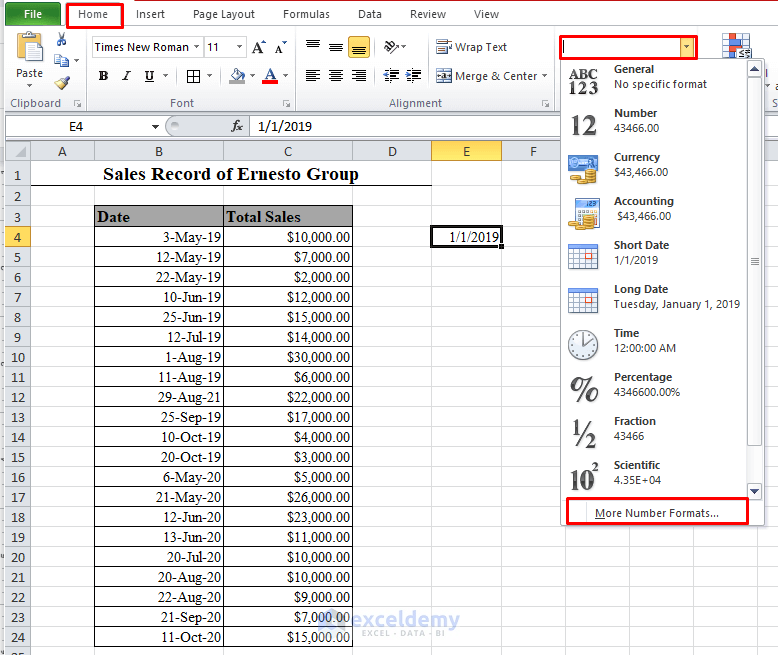Expand underline style options arrow

tap(165, 76)
